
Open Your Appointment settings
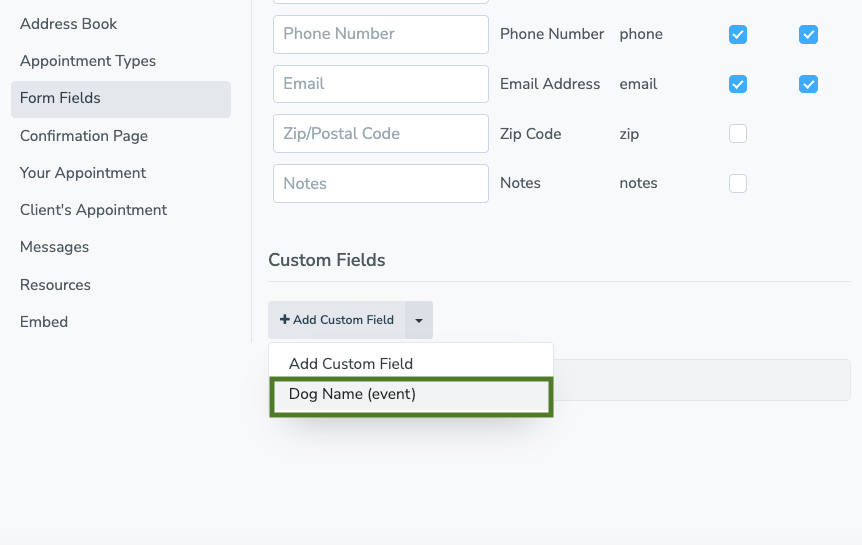click(83, 173)
